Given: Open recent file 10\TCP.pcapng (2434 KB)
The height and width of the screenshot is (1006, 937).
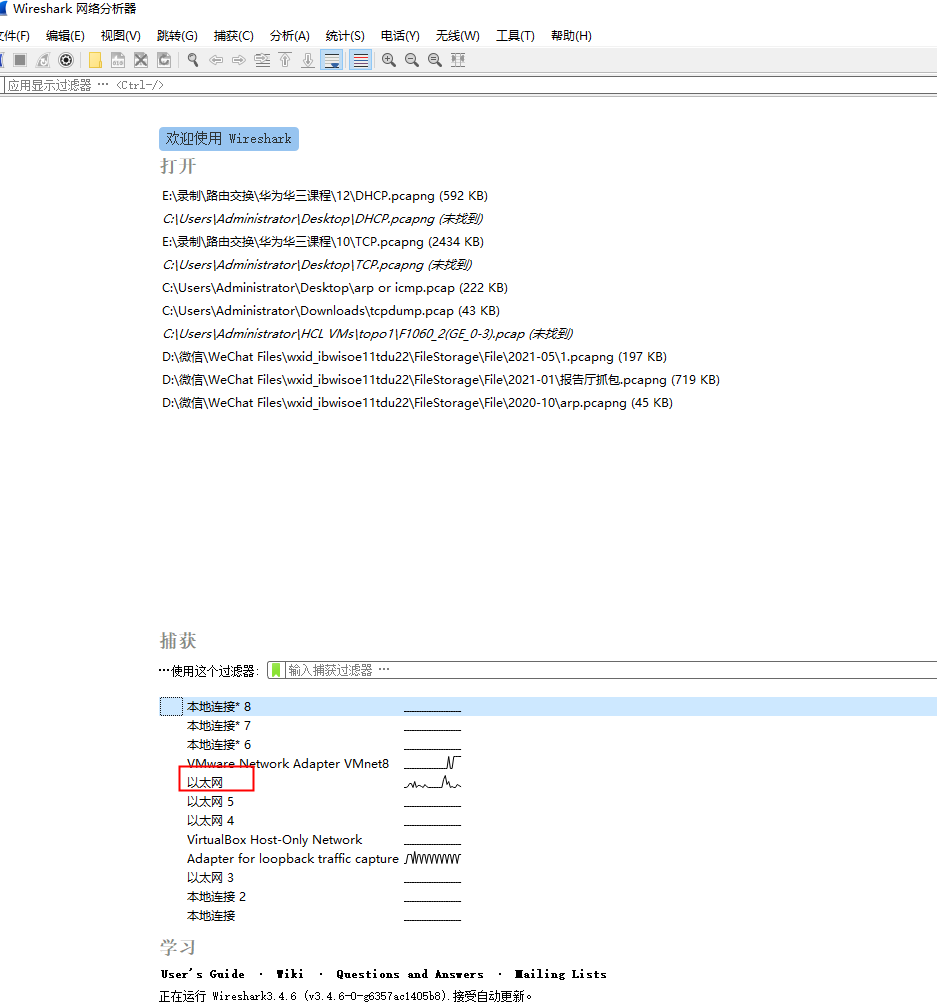Looking at the screenshot, I should 323,242.
